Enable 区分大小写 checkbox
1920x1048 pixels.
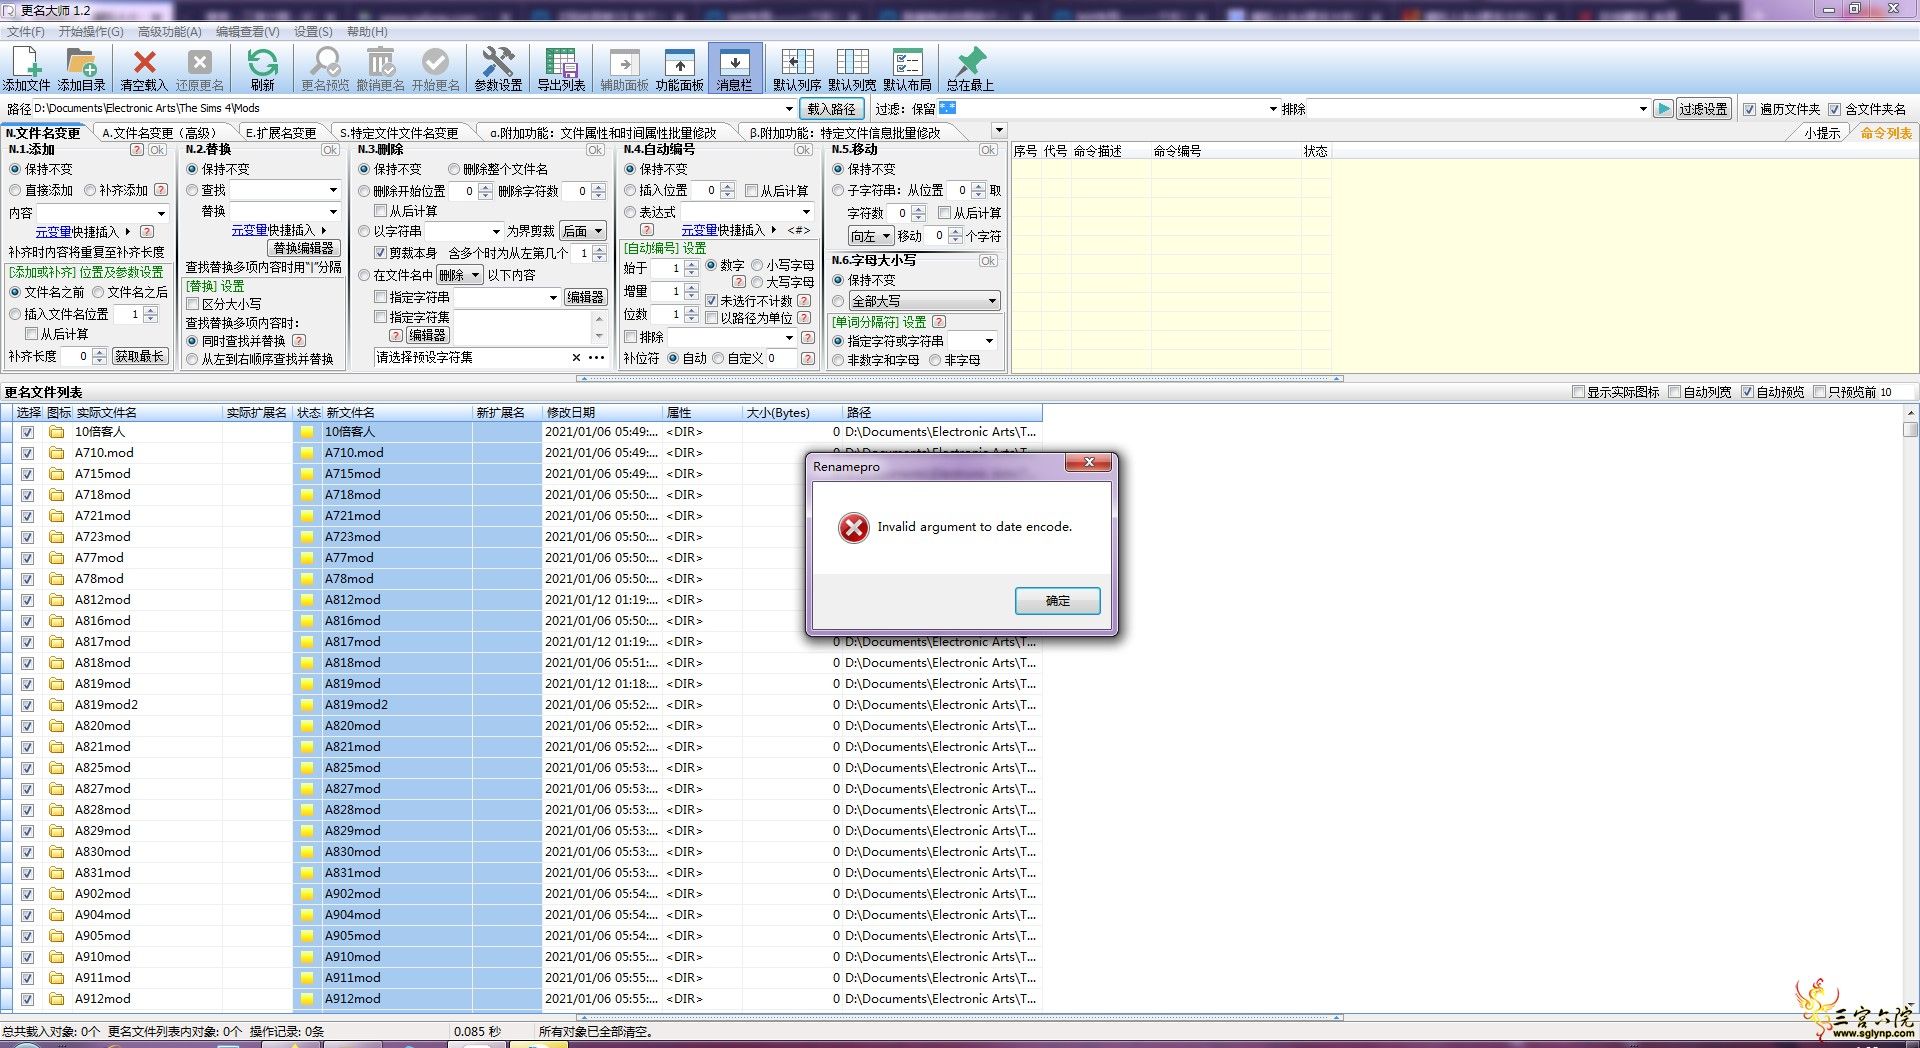click(193, 304)
